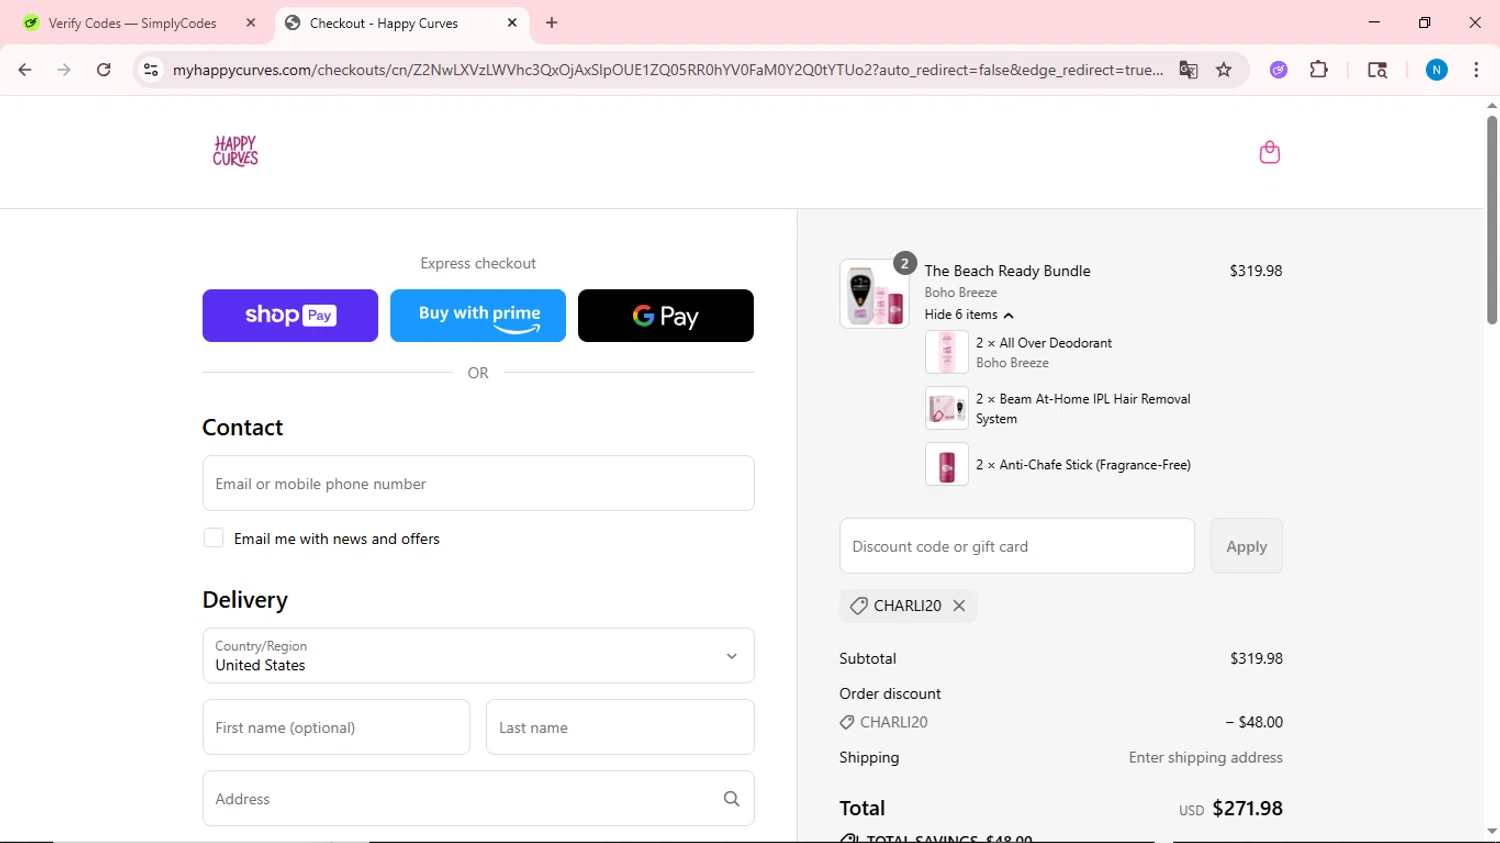
Task: Go back to the previous page
Action: 25,70
